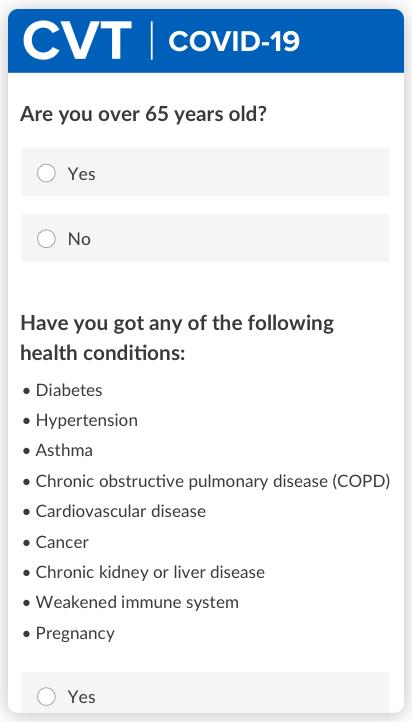The height and width of the screenshot is (722, 412).
Task: Click the Diabetes list item
Action: click(x=69, y=390)
